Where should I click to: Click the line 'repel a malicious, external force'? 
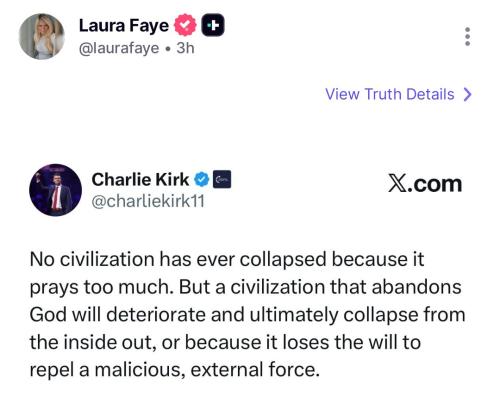click(175, 370)
